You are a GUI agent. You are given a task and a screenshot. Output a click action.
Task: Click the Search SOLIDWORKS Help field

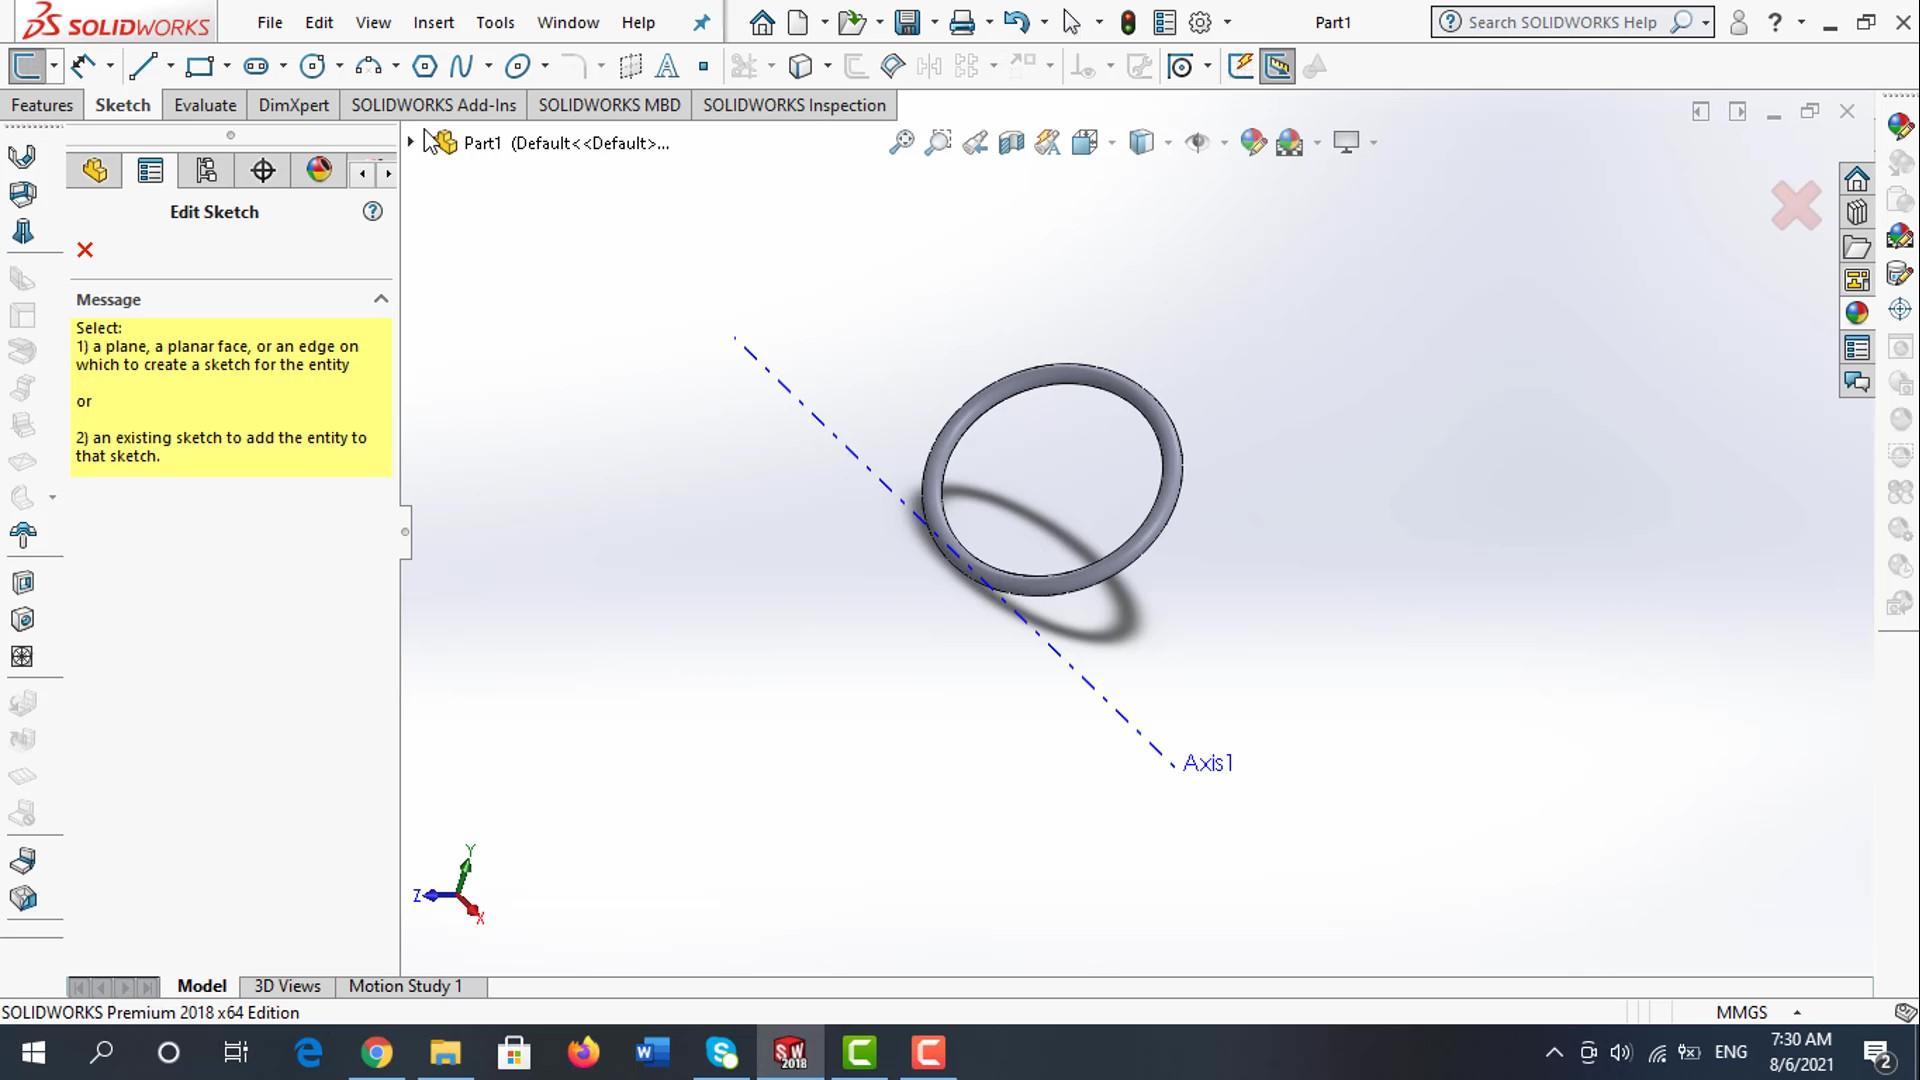[1561, 22]
